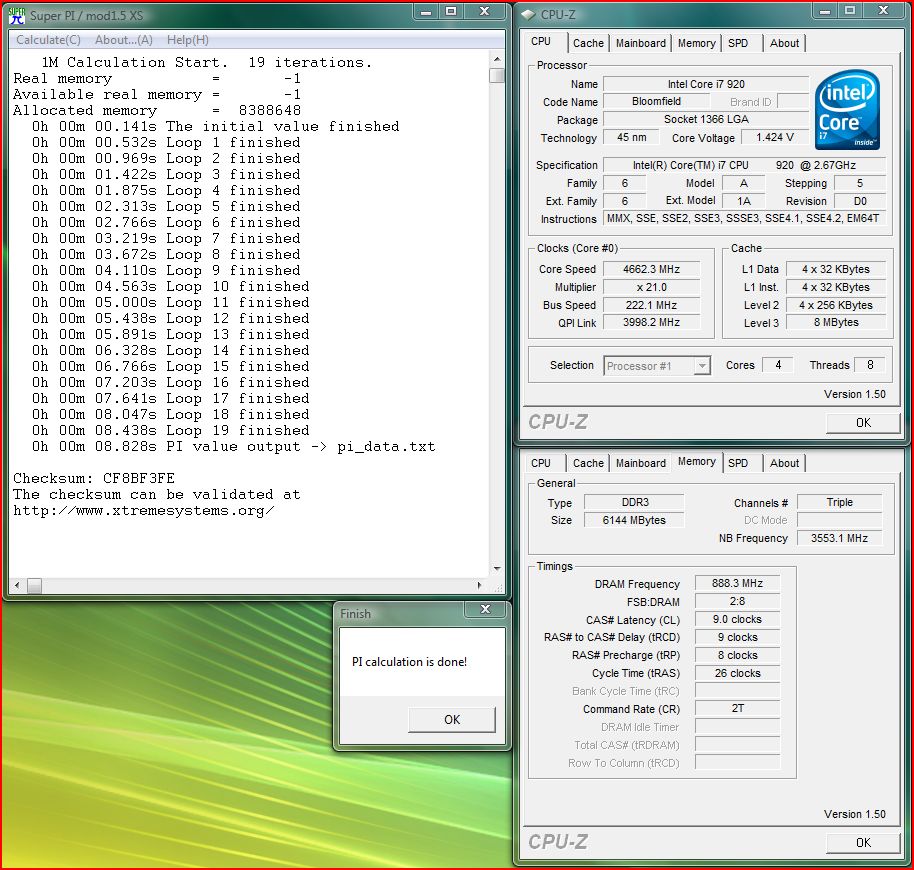
Task: Switch to SPD tab in upper CPU-Z window
Action: pyautogui.click(x=738, y=43)
